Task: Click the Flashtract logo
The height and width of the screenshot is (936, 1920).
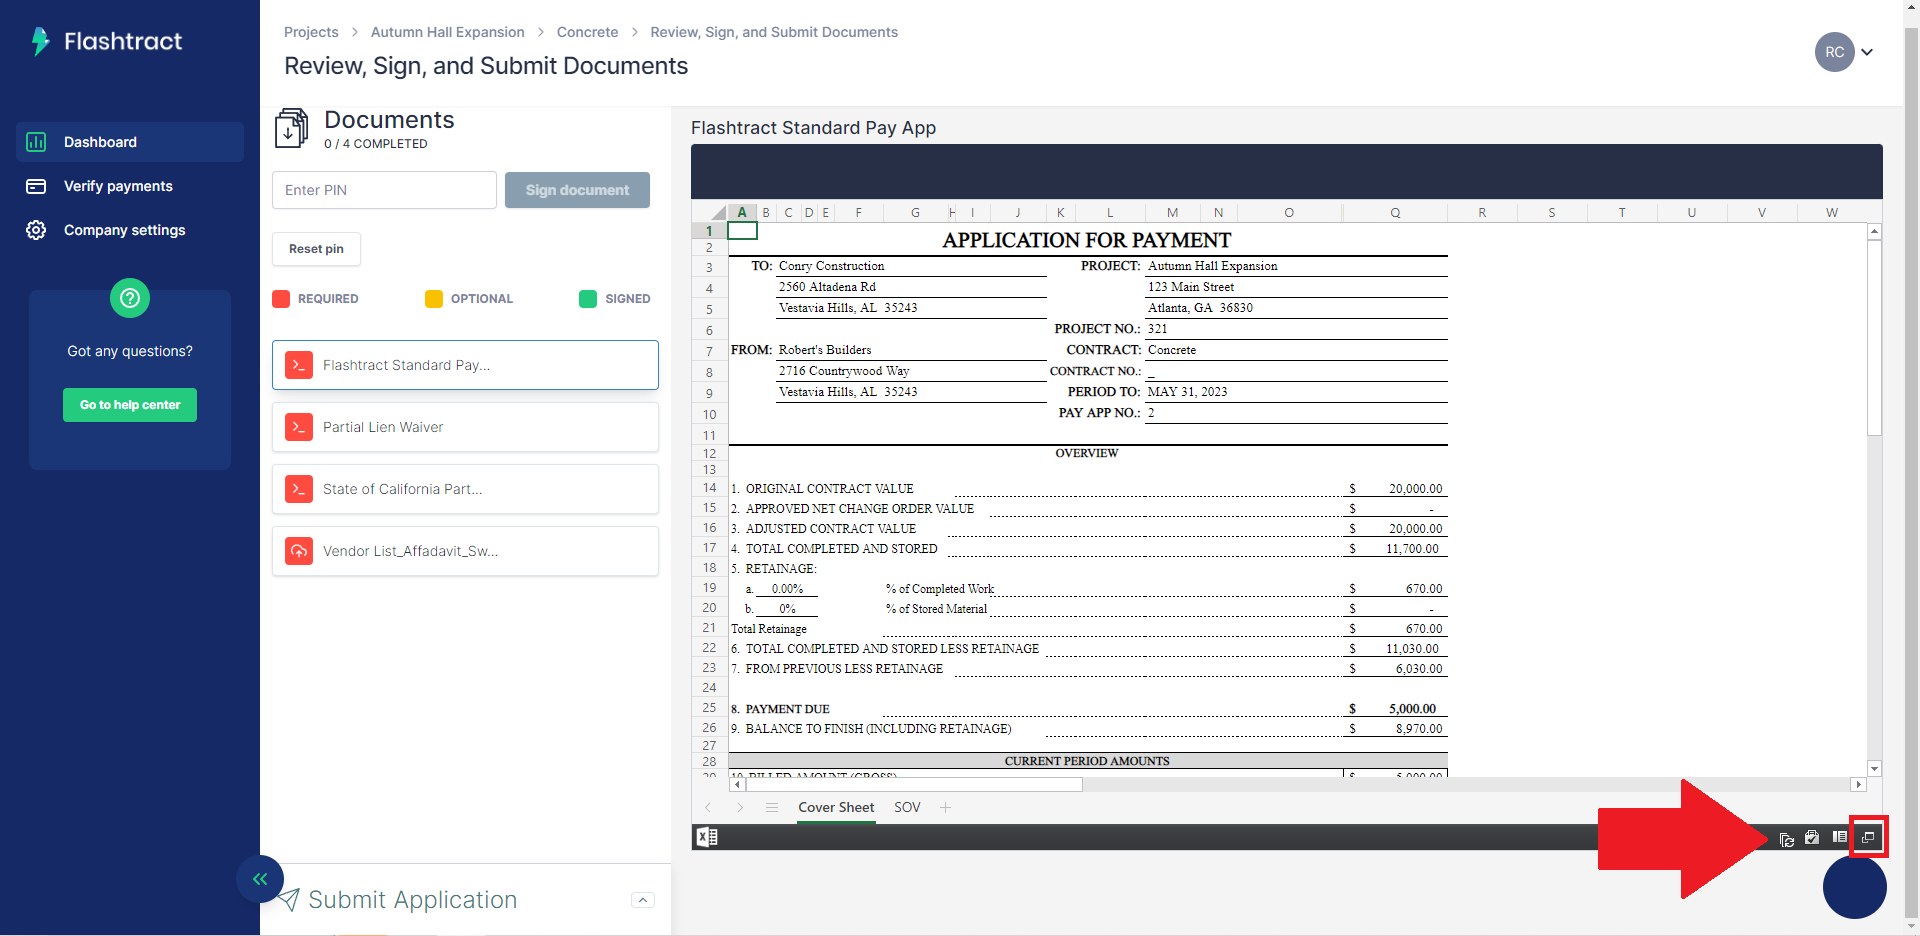Action: 106,41
